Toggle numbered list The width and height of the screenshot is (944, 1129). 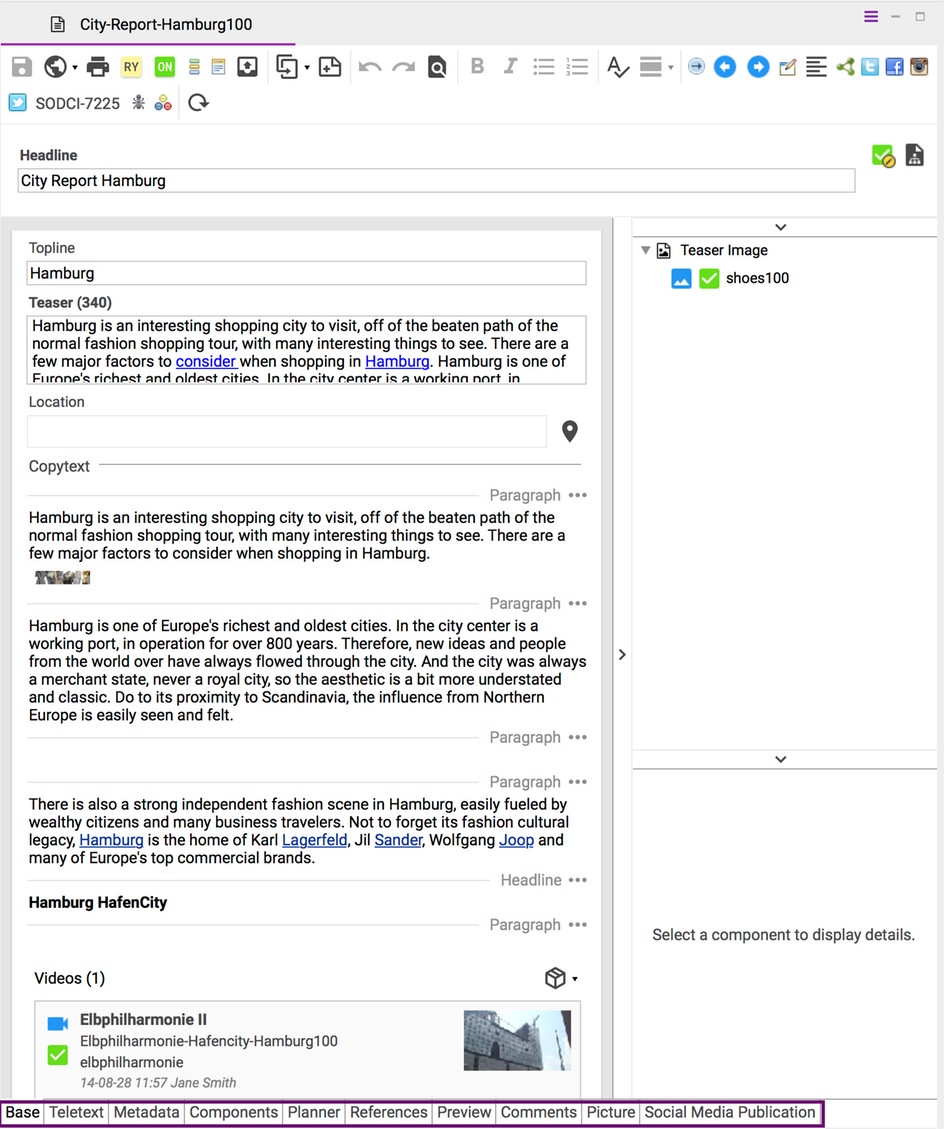coord(577,67)
